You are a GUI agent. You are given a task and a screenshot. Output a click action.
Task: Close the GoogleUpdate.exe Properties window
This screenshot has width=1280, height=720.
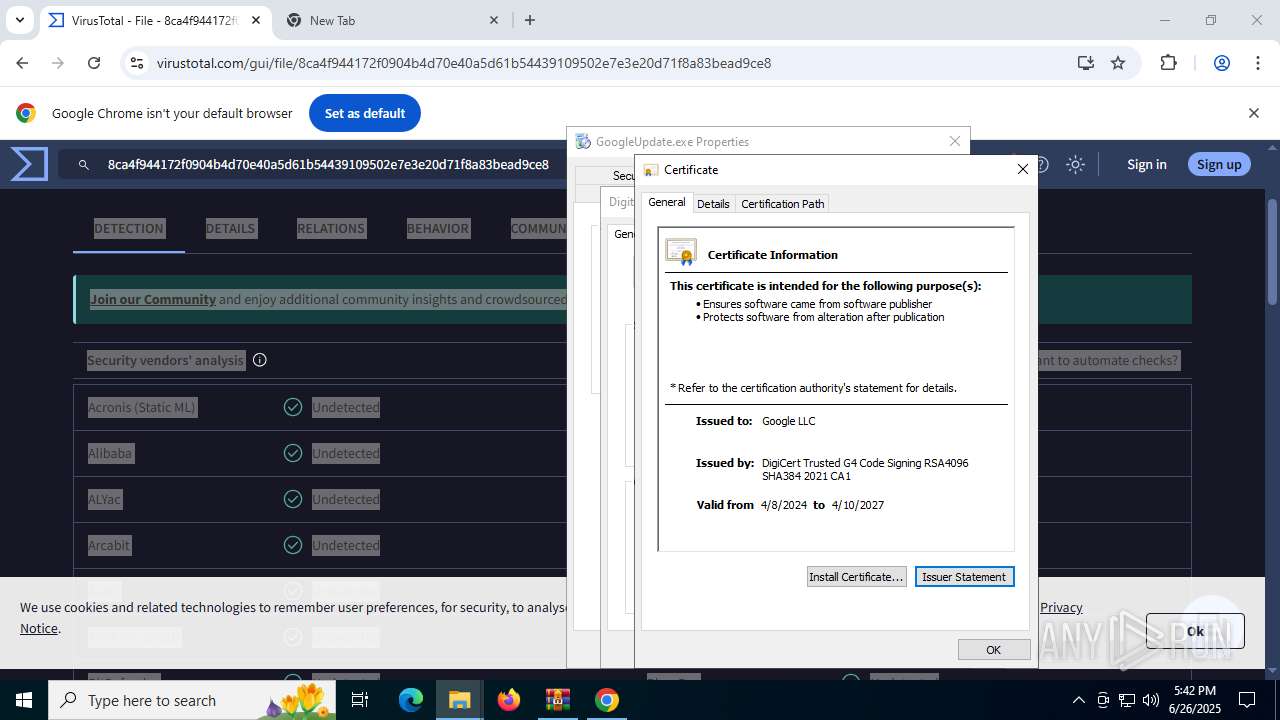coord(954,142)
